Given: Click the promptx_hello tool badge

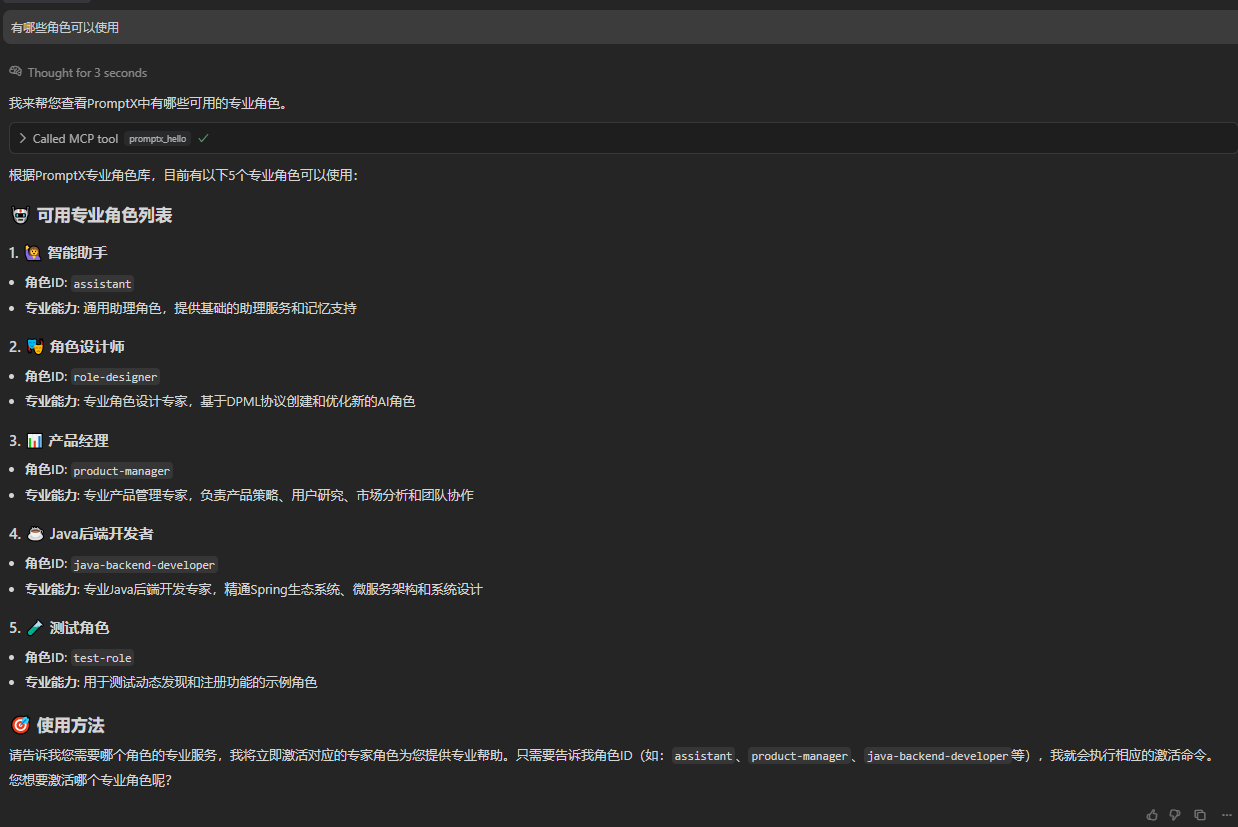Looking at the screenshot, I should coord(156,138).
